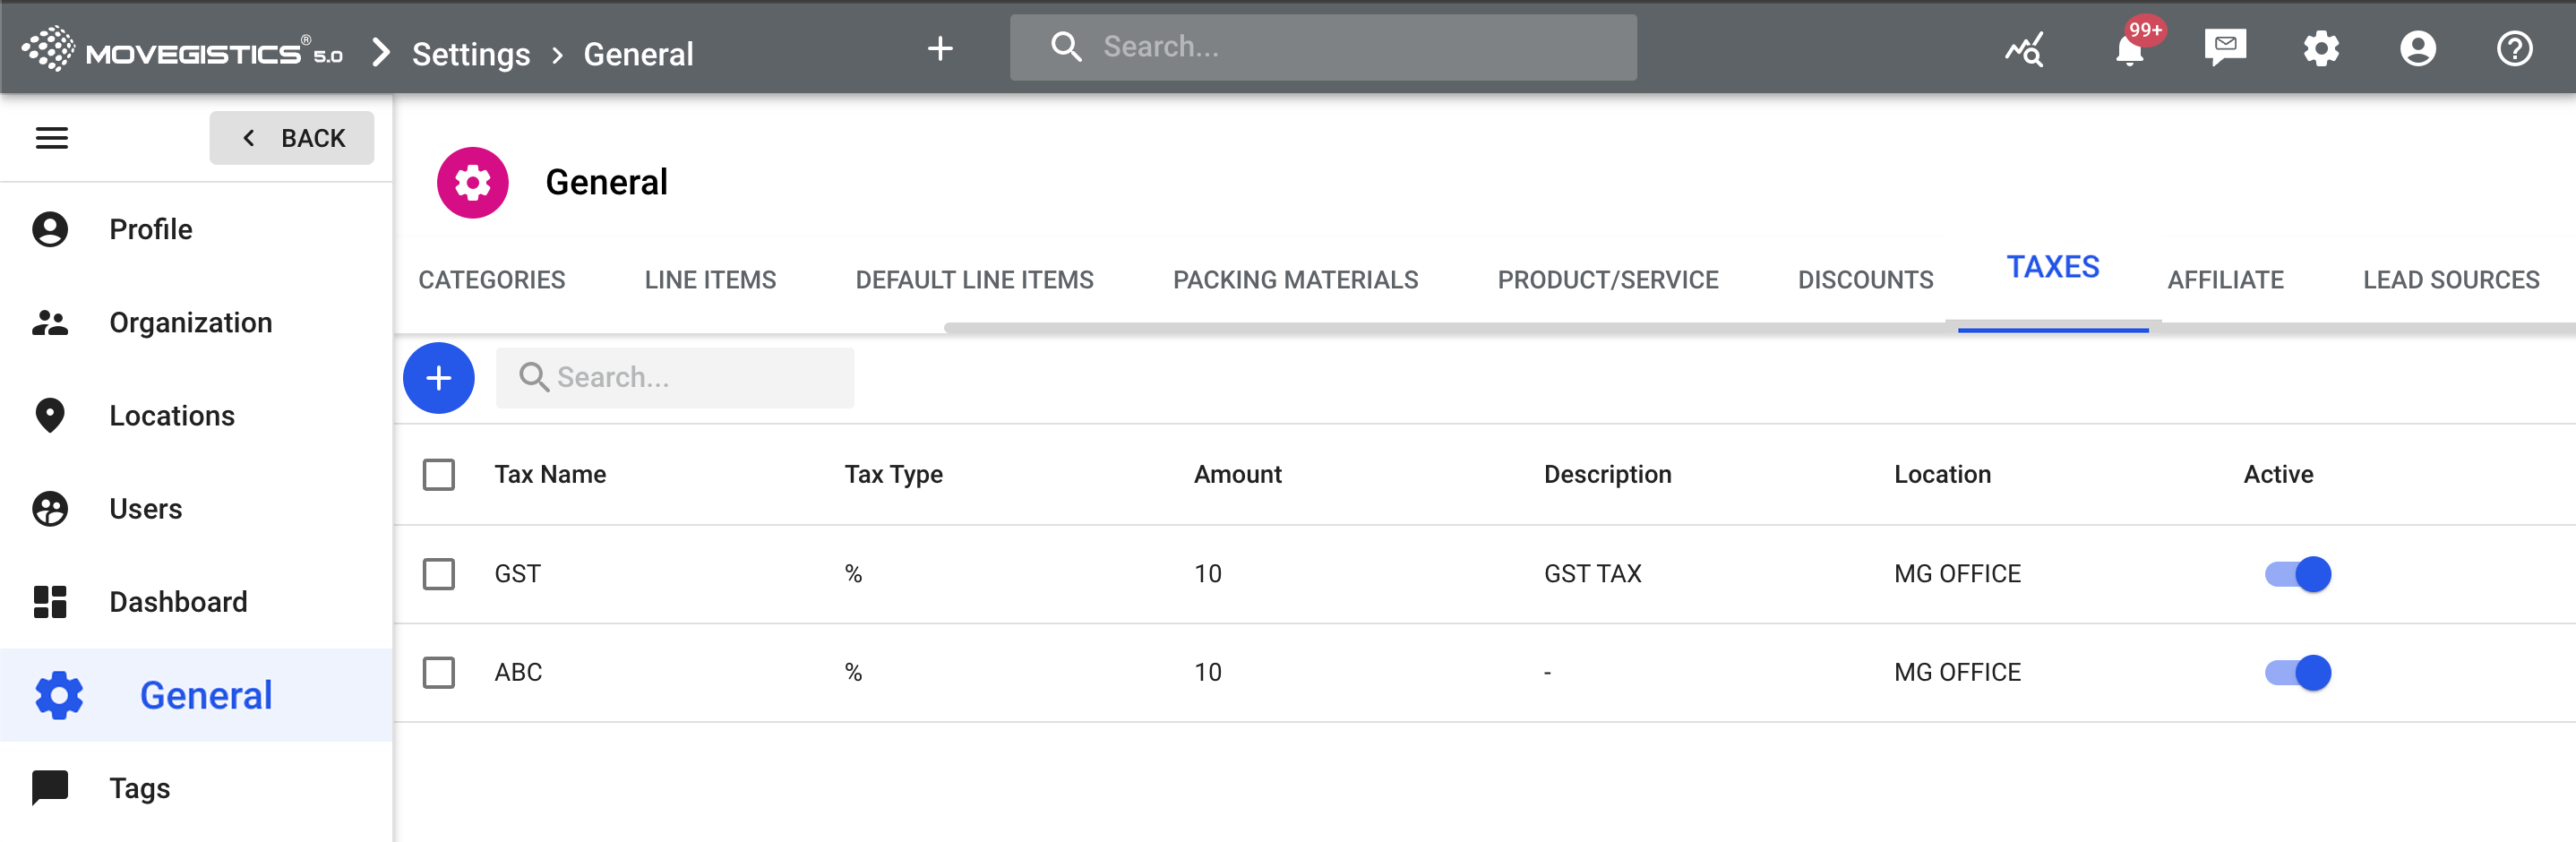This screenshot has height=842, width=2576.
Task: Tick the select-all checkbox in header
Action: (x=438, y=475)
